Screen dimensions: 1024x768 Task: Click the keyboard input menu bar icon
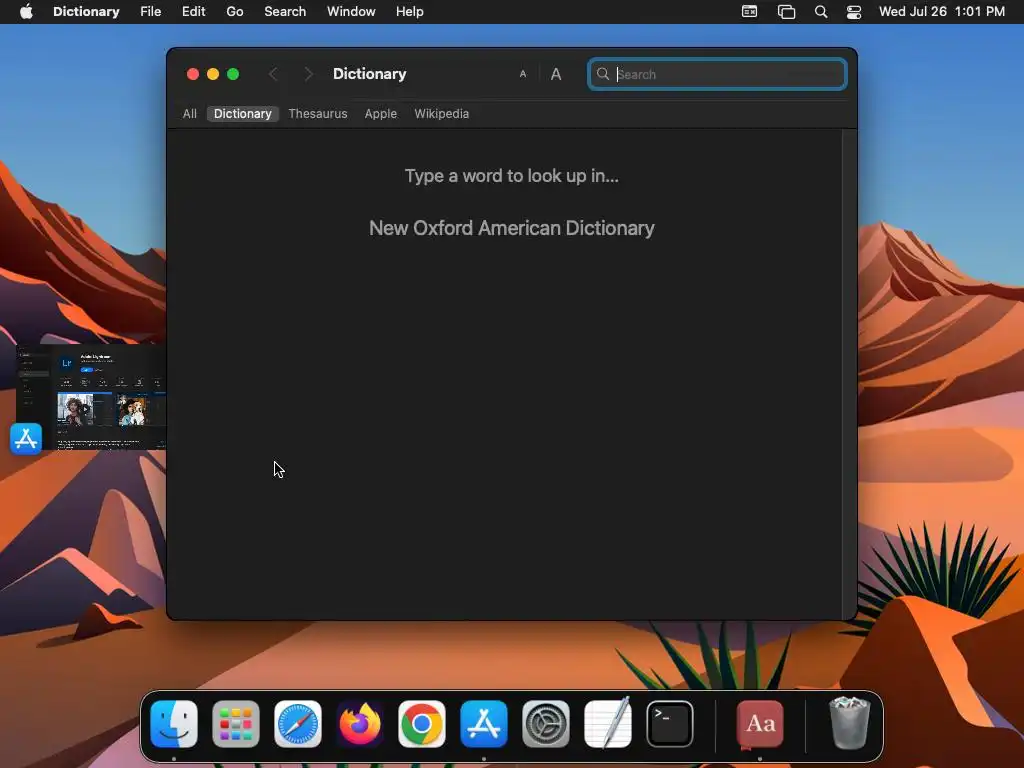click(x=750, y=12)
